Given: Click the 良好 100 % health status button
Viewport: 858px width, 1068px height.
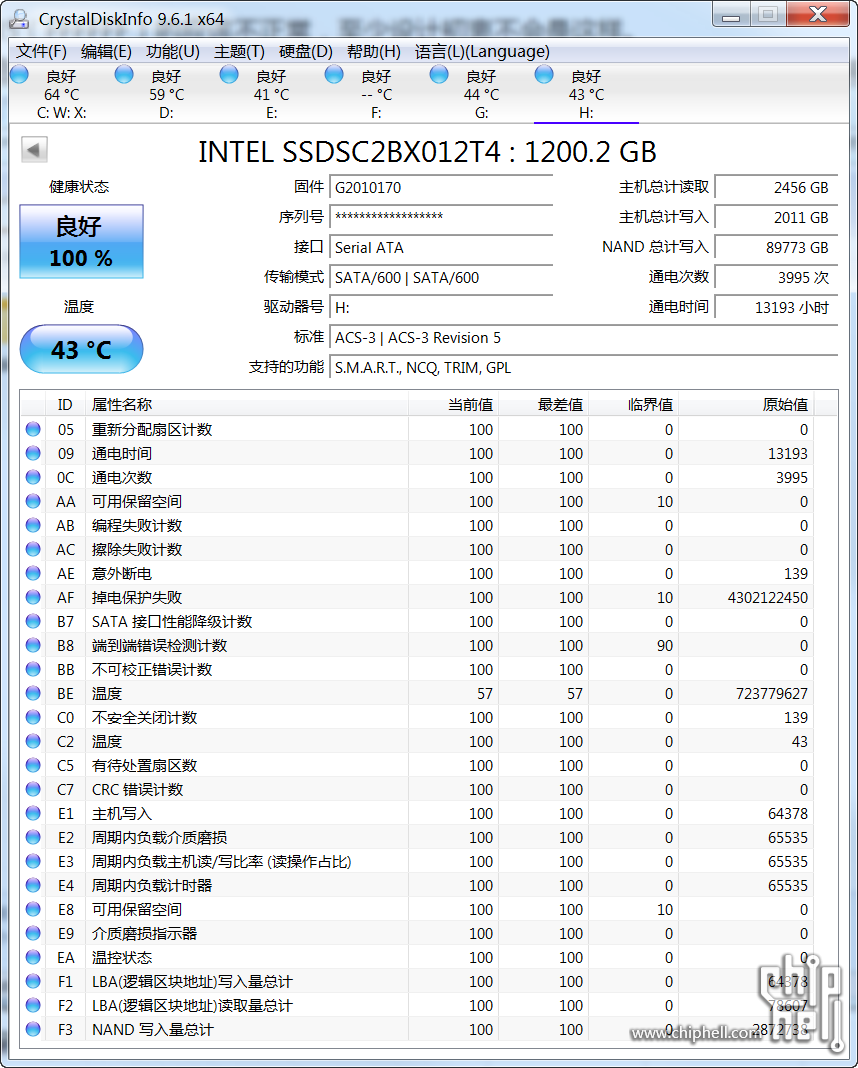Looking at the screenshot, I should click(81, 241).
